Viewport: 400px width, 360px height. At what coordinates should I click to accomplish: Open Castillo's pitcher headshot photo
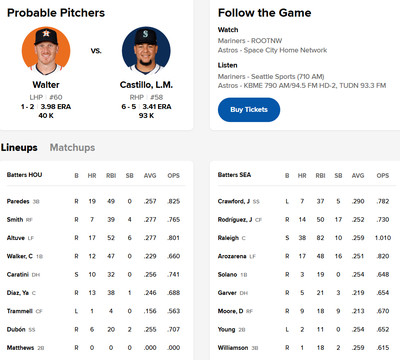[x=146, y=51]
